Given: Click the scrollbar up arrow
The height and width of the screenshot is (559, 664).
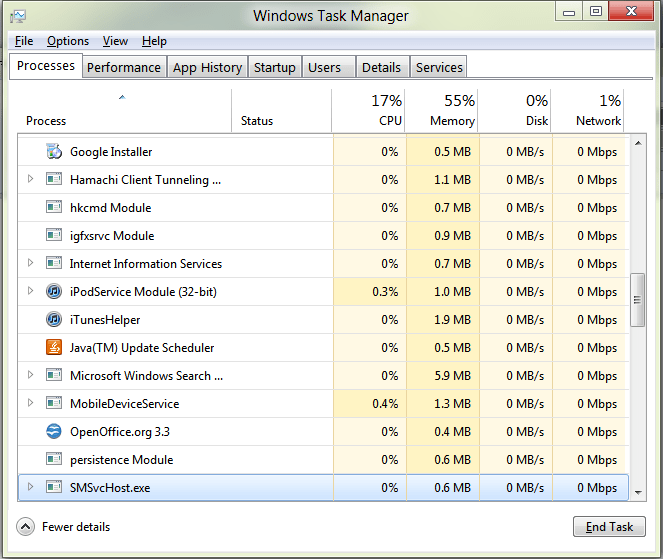Looking at the screenshot, I should coord(638,143).
